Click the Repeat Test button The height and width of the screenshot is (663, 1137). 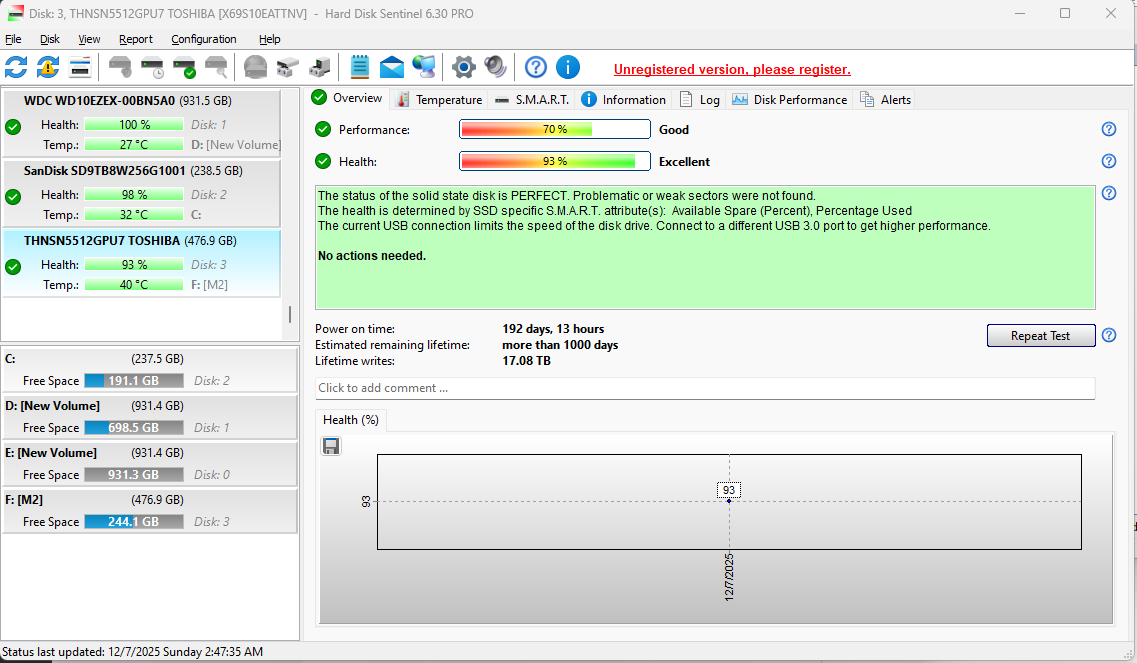click(1040, 336)
